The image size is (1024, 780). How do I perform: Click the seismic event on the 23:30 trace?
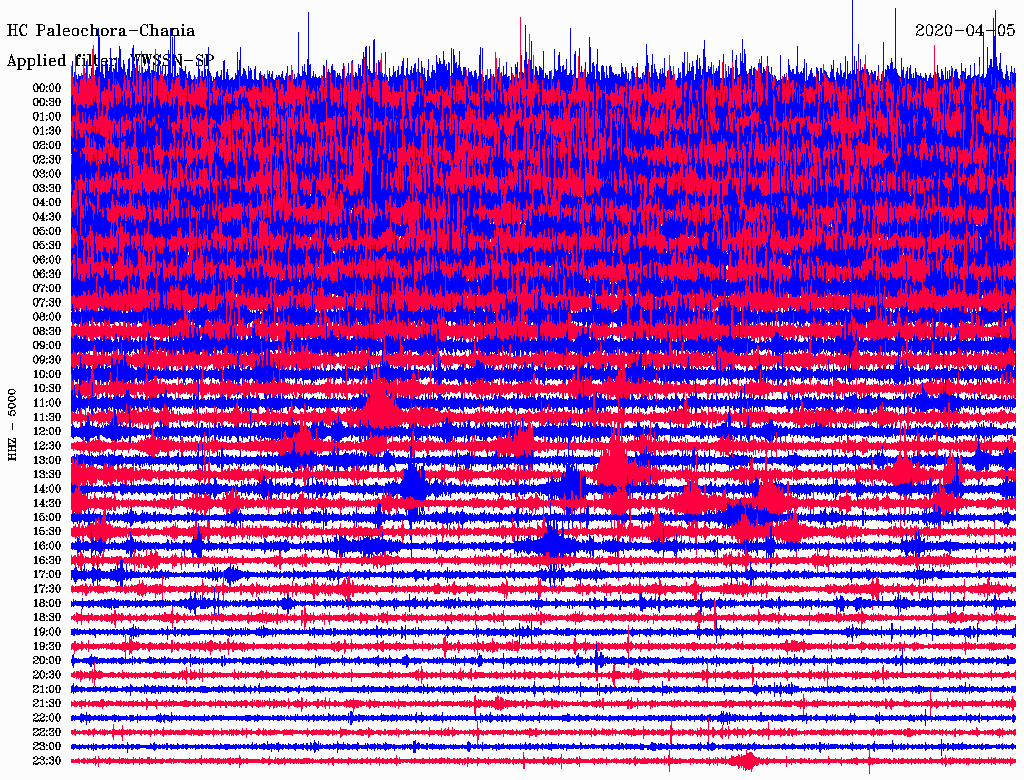click(745, 761)
